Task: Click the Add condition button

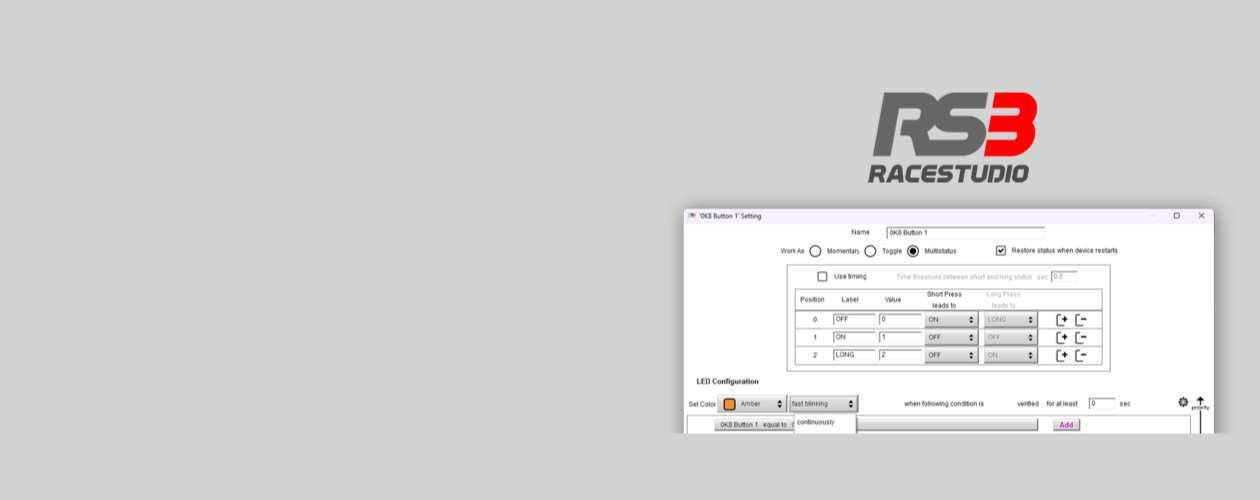Action: click(1066, 425)
